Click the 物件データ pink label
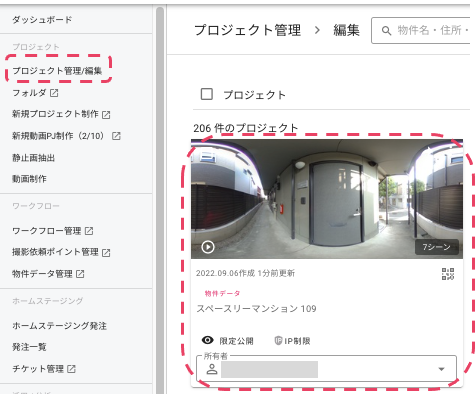Viewport: 475px width, 394px height. click(222, 293)
